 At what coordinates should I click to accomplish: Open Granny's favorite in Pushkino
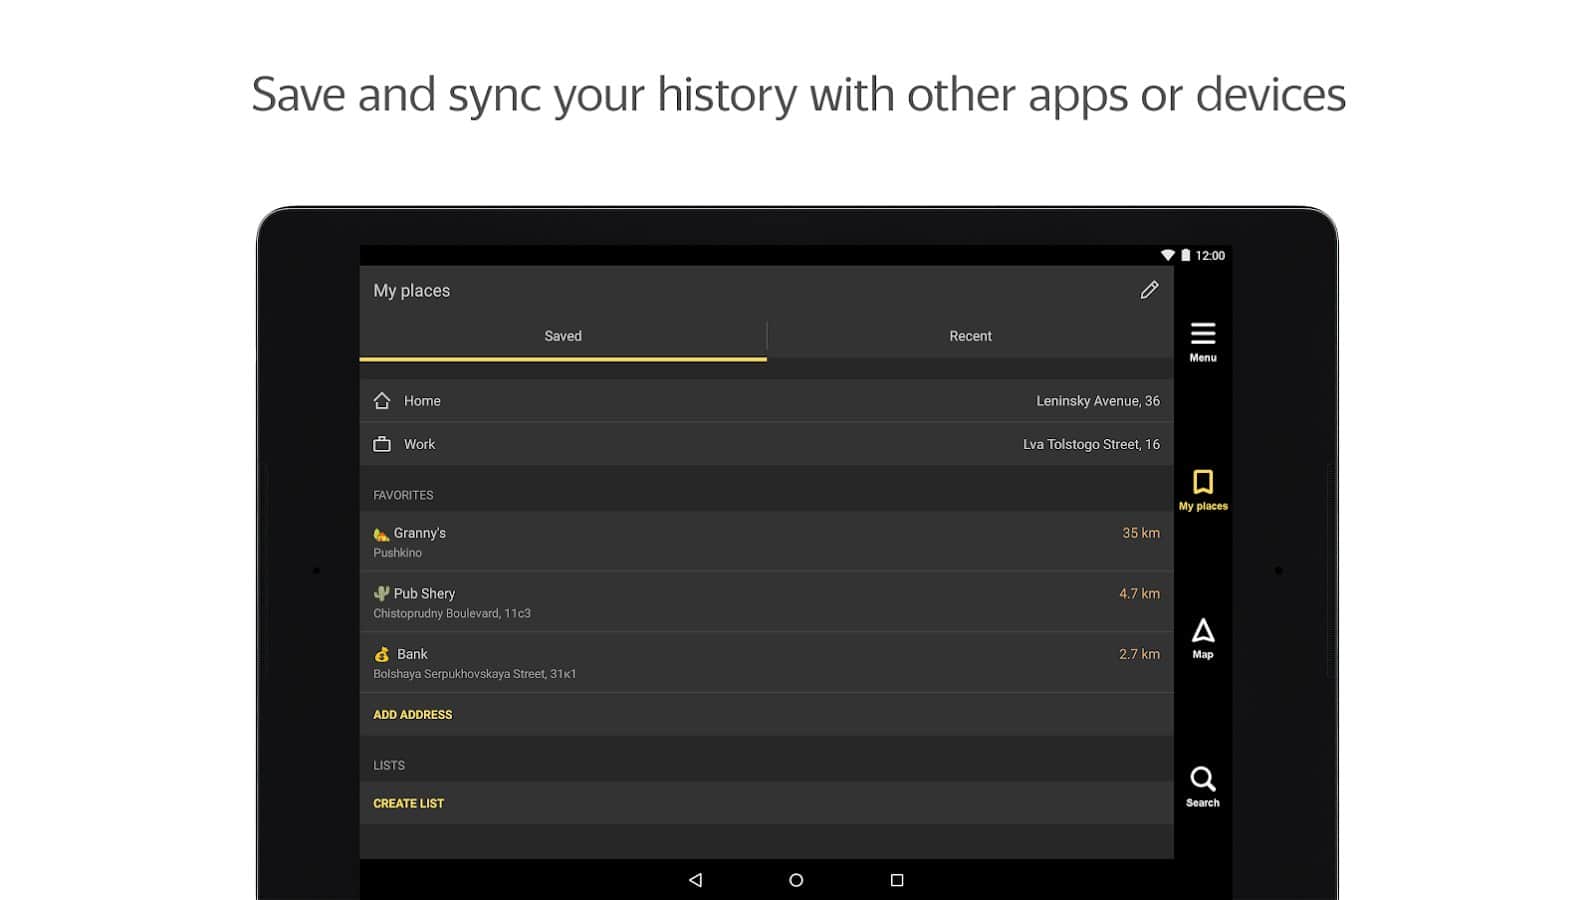[766, 542]
